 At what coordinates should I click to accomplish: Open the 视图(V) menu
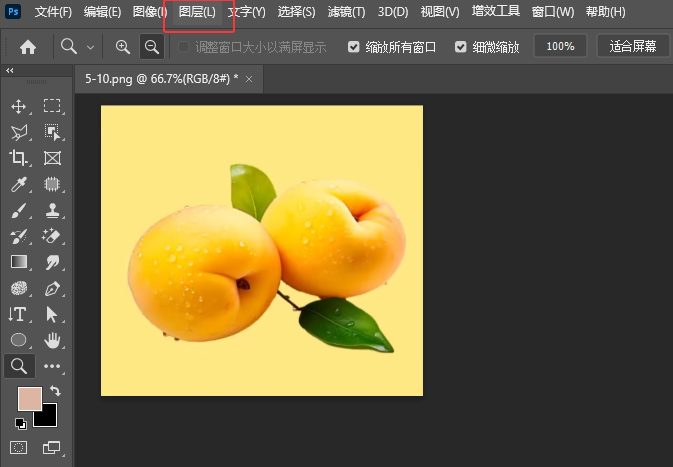coord(440,12)
